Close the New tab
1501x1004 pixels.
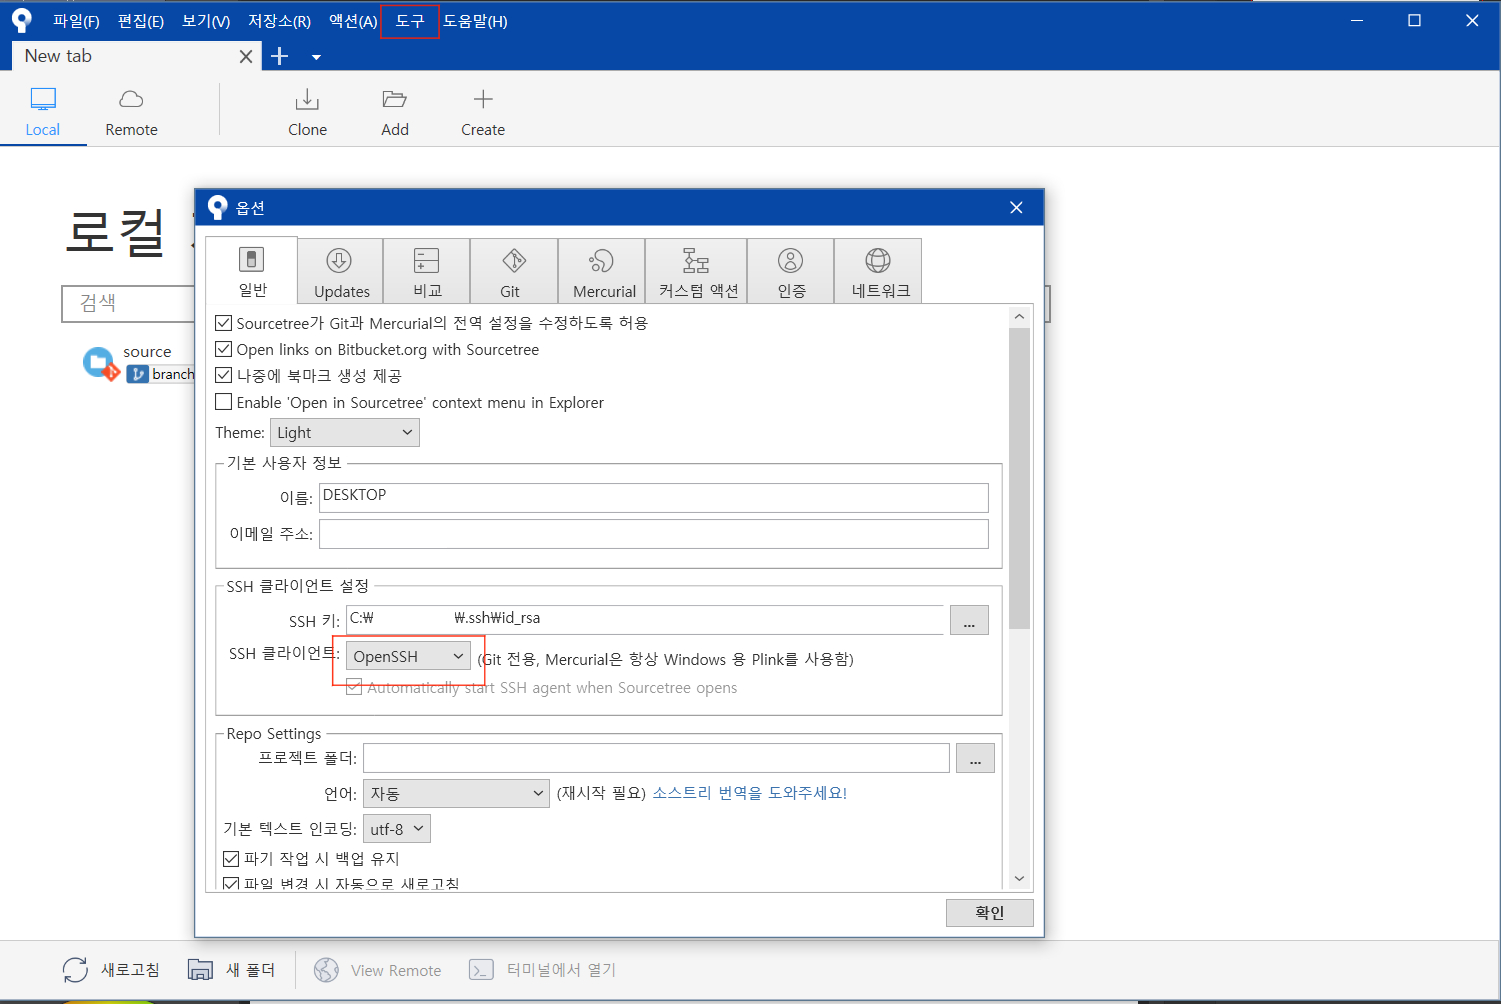pos(246,57)
